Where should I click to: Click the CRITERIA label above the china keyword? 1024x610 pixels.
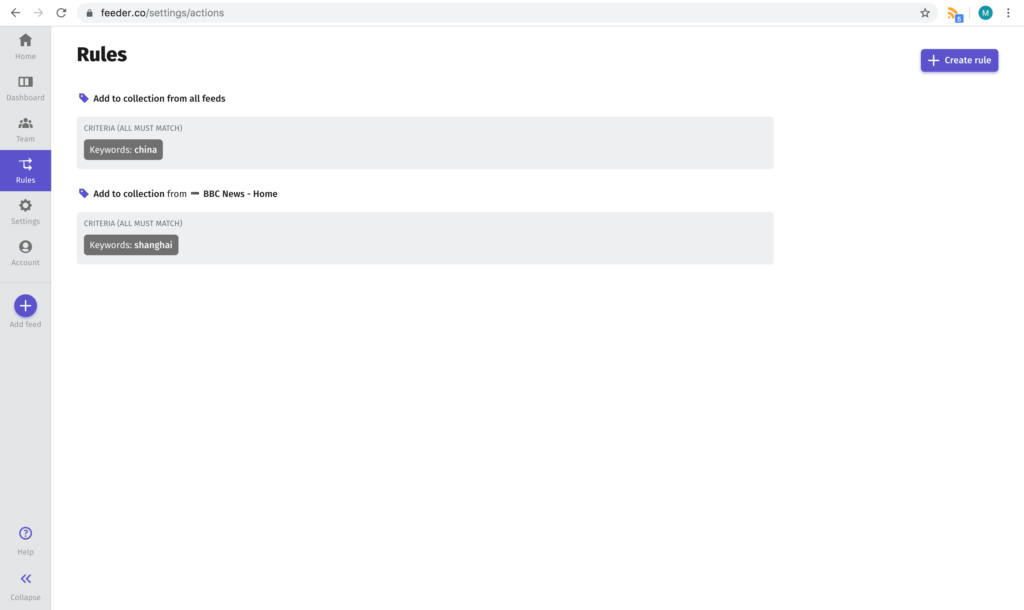pos(133,128)
